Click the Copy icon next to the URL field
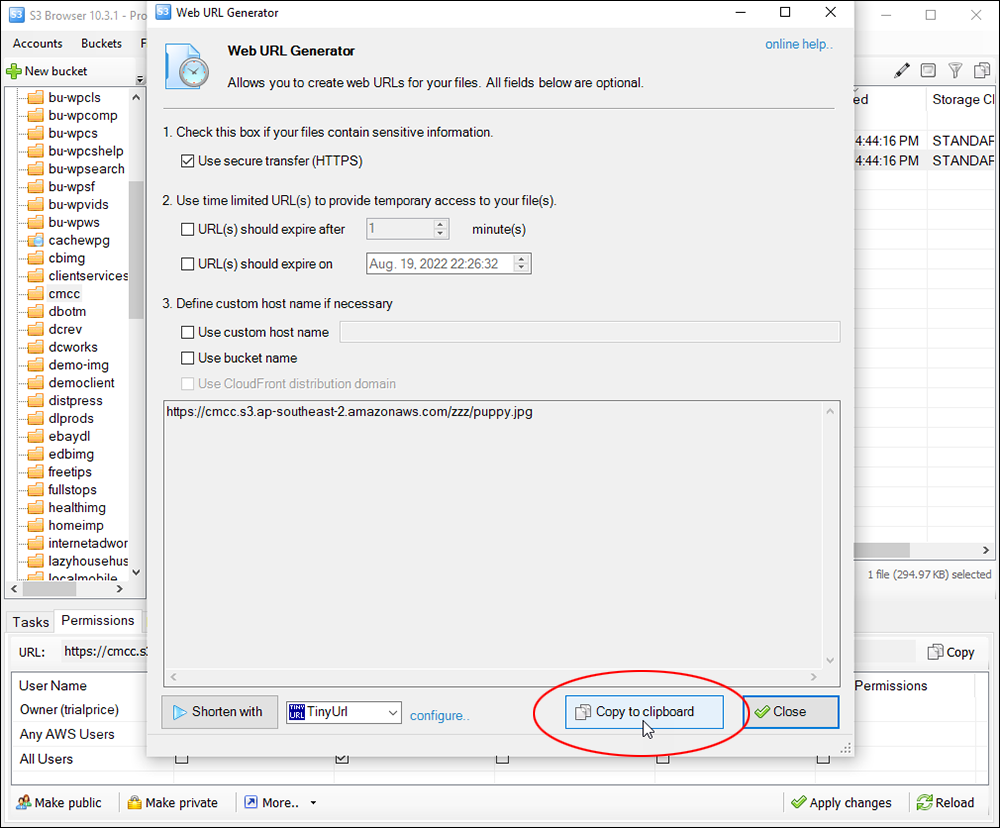This screenshot has height=828, width=1000. pos(935,652)
